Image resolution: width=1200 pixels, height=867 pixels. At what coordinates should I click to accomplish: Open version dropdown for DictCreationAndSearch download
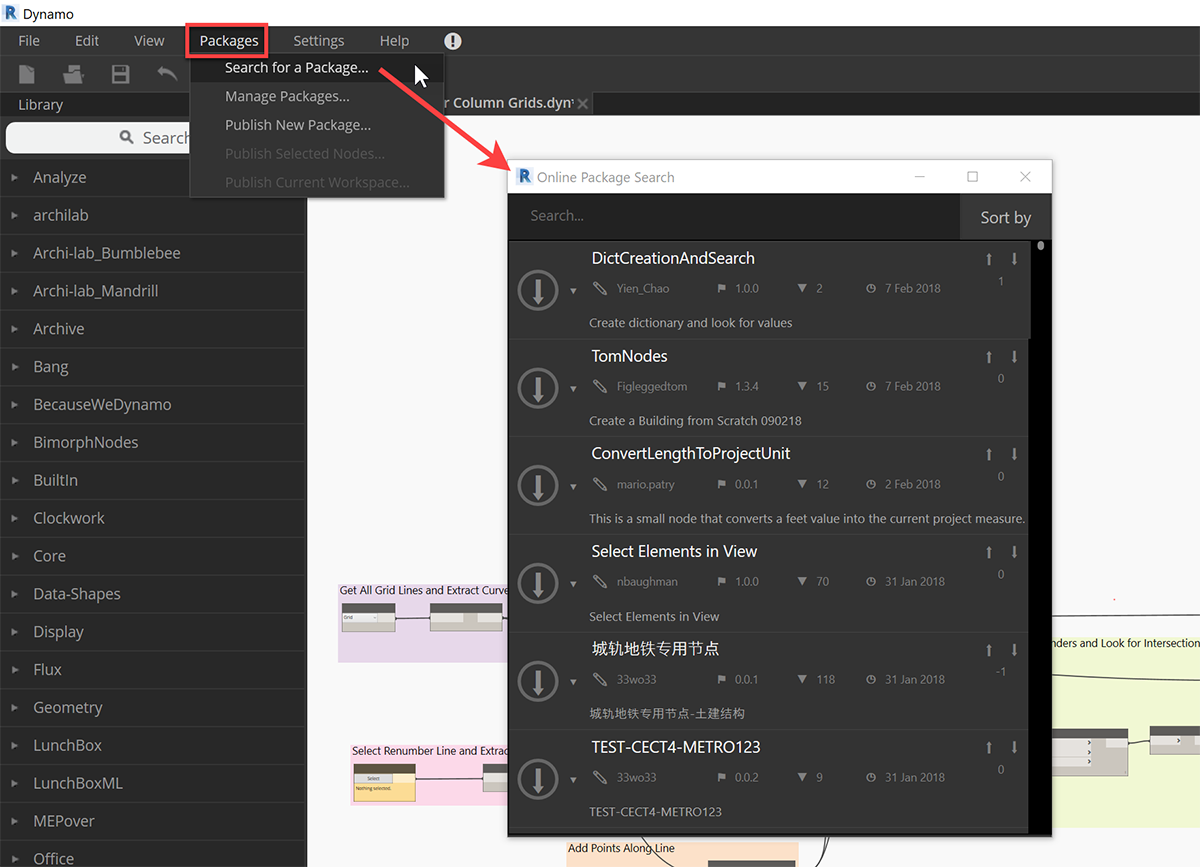click(x=573, y=291)
